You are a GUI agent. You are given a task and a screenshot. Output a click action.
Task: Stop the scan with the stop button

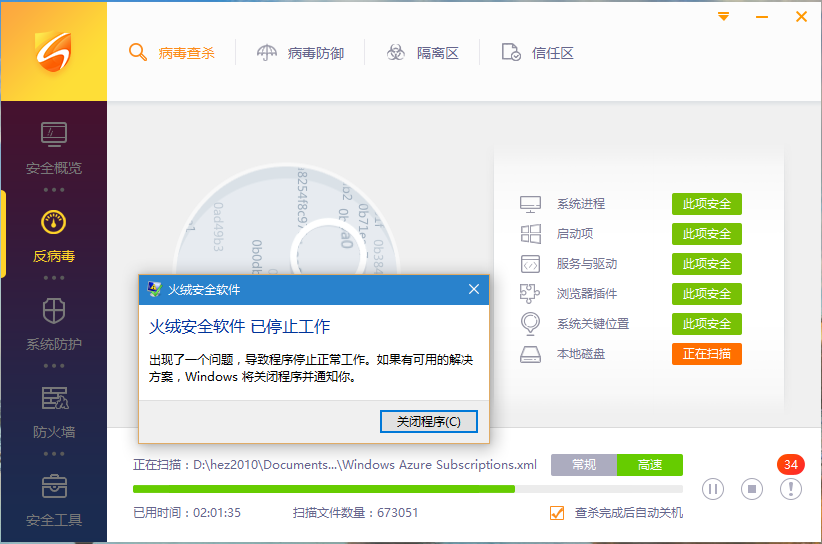click(752, 489)
